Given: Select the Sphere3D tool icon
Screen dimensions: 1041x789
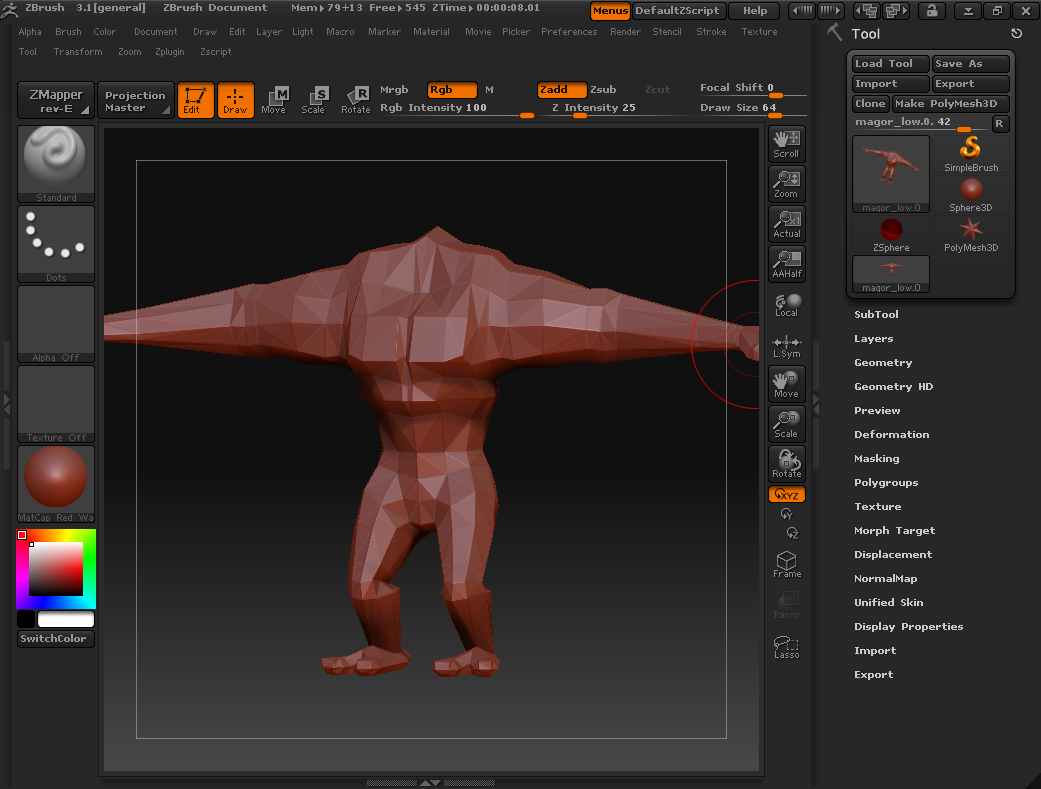Looking at the screenshot, I should click(x=970, y=193).
